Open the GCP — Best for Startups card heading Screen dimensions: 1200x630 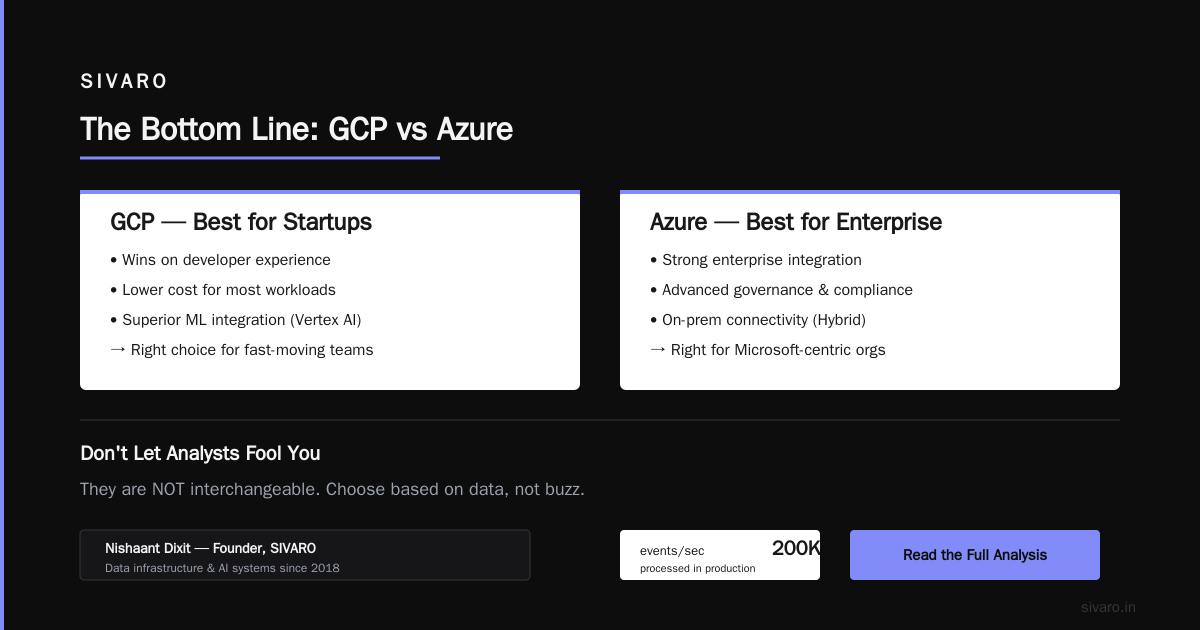[241, 222]
